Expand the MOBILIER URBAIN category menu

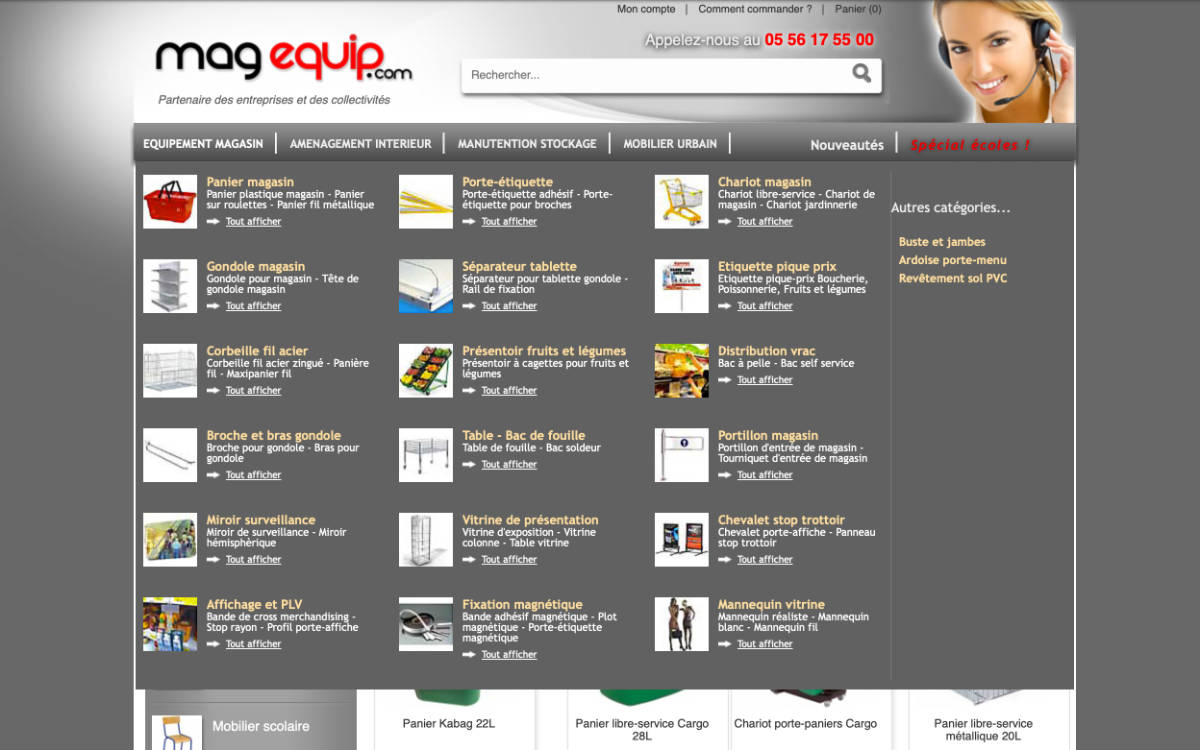[669, 143]
